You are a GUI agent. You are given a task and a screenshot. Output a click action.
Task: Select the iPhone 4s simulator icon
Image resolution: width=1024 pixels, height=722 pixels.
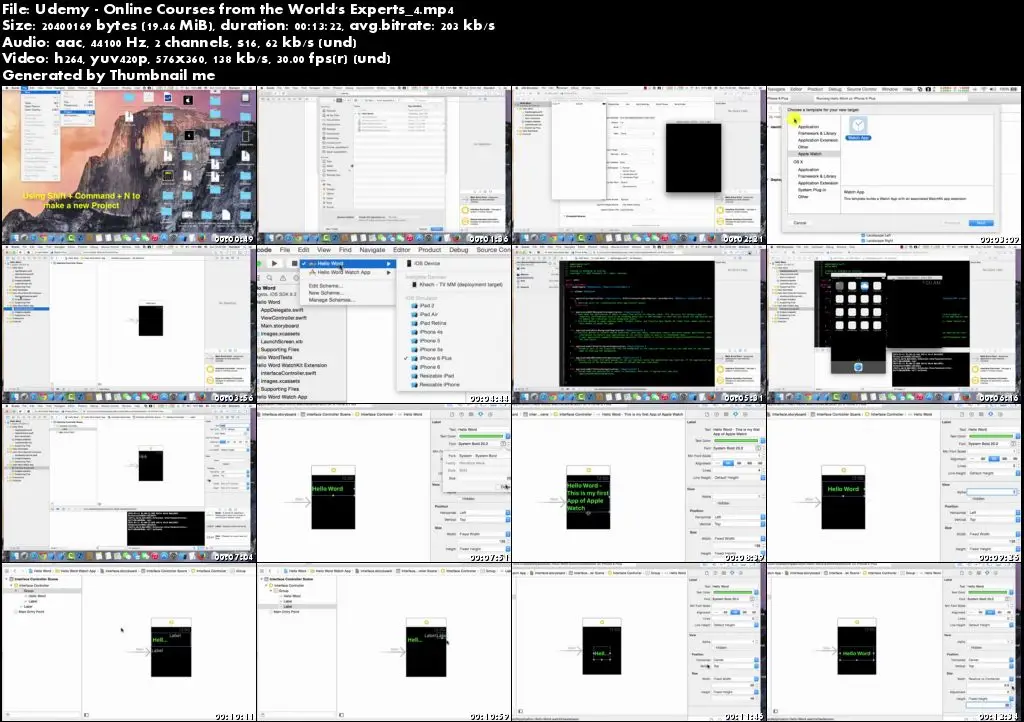[414, 332]
